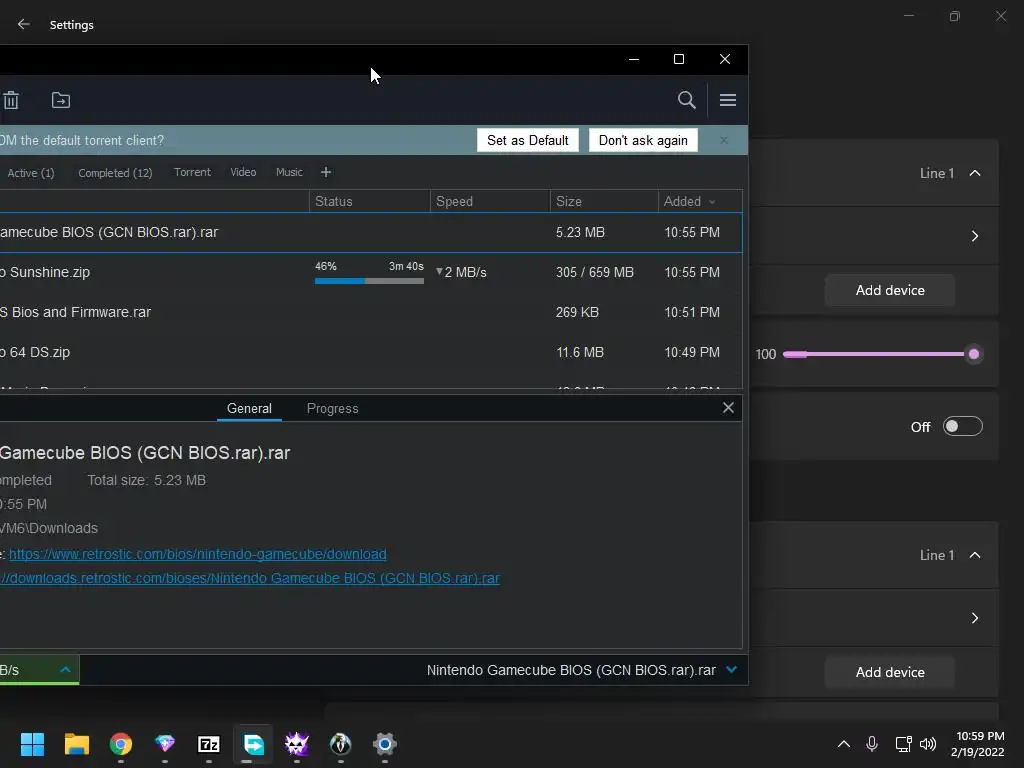Click the lower Add device button

pos(889,673)
